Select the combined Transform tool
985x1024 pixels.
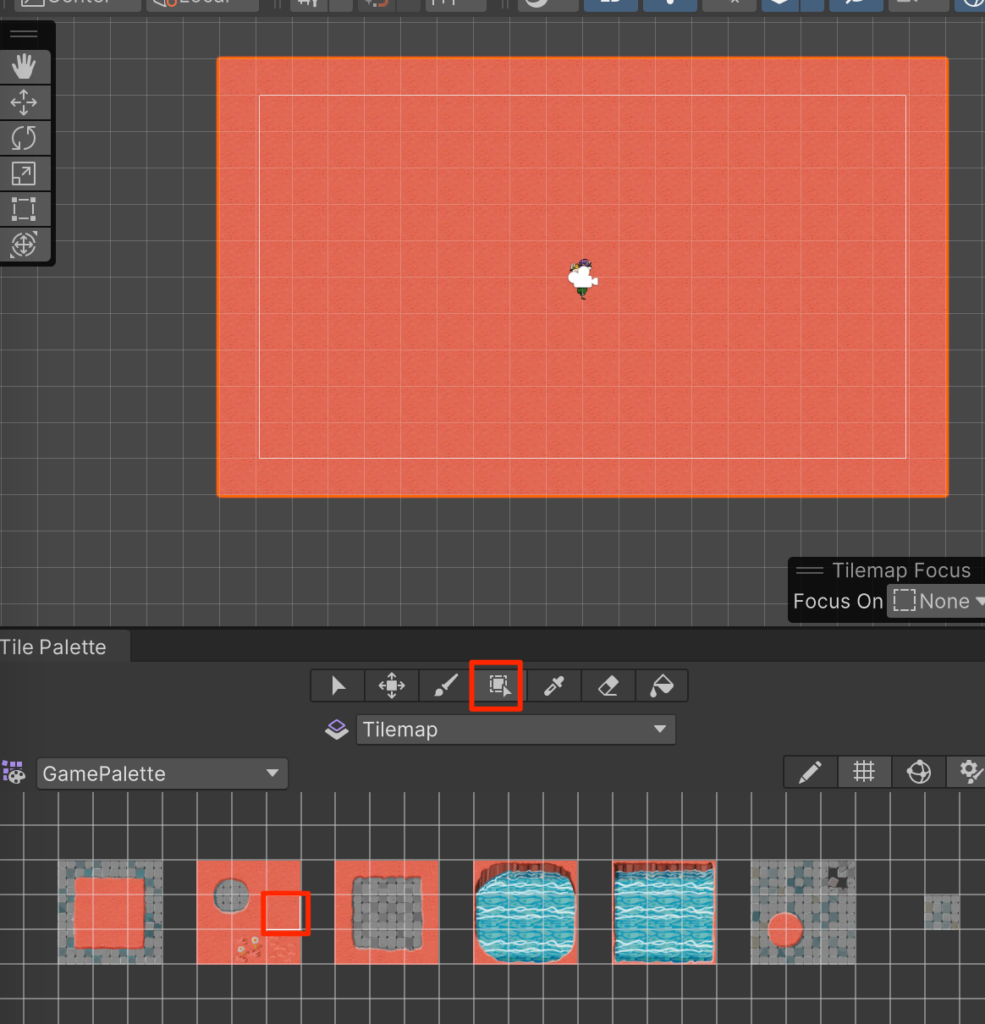pos(24,244)
